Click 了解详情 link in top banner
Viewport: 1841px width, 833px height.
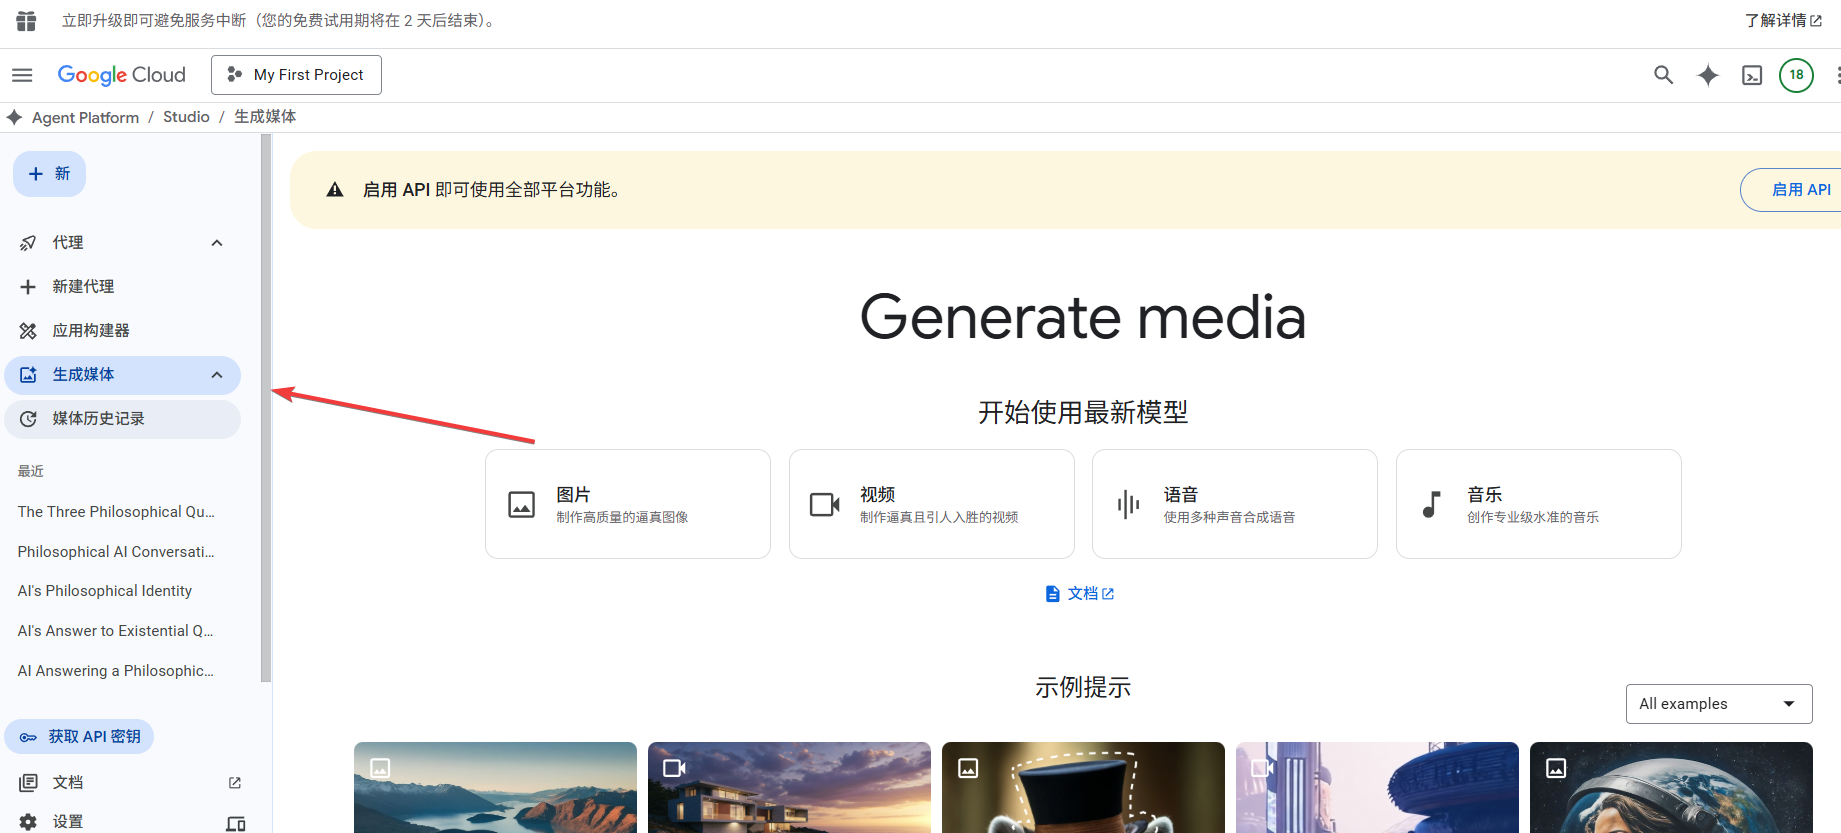pyautogui.click(x=1783, y=21)
